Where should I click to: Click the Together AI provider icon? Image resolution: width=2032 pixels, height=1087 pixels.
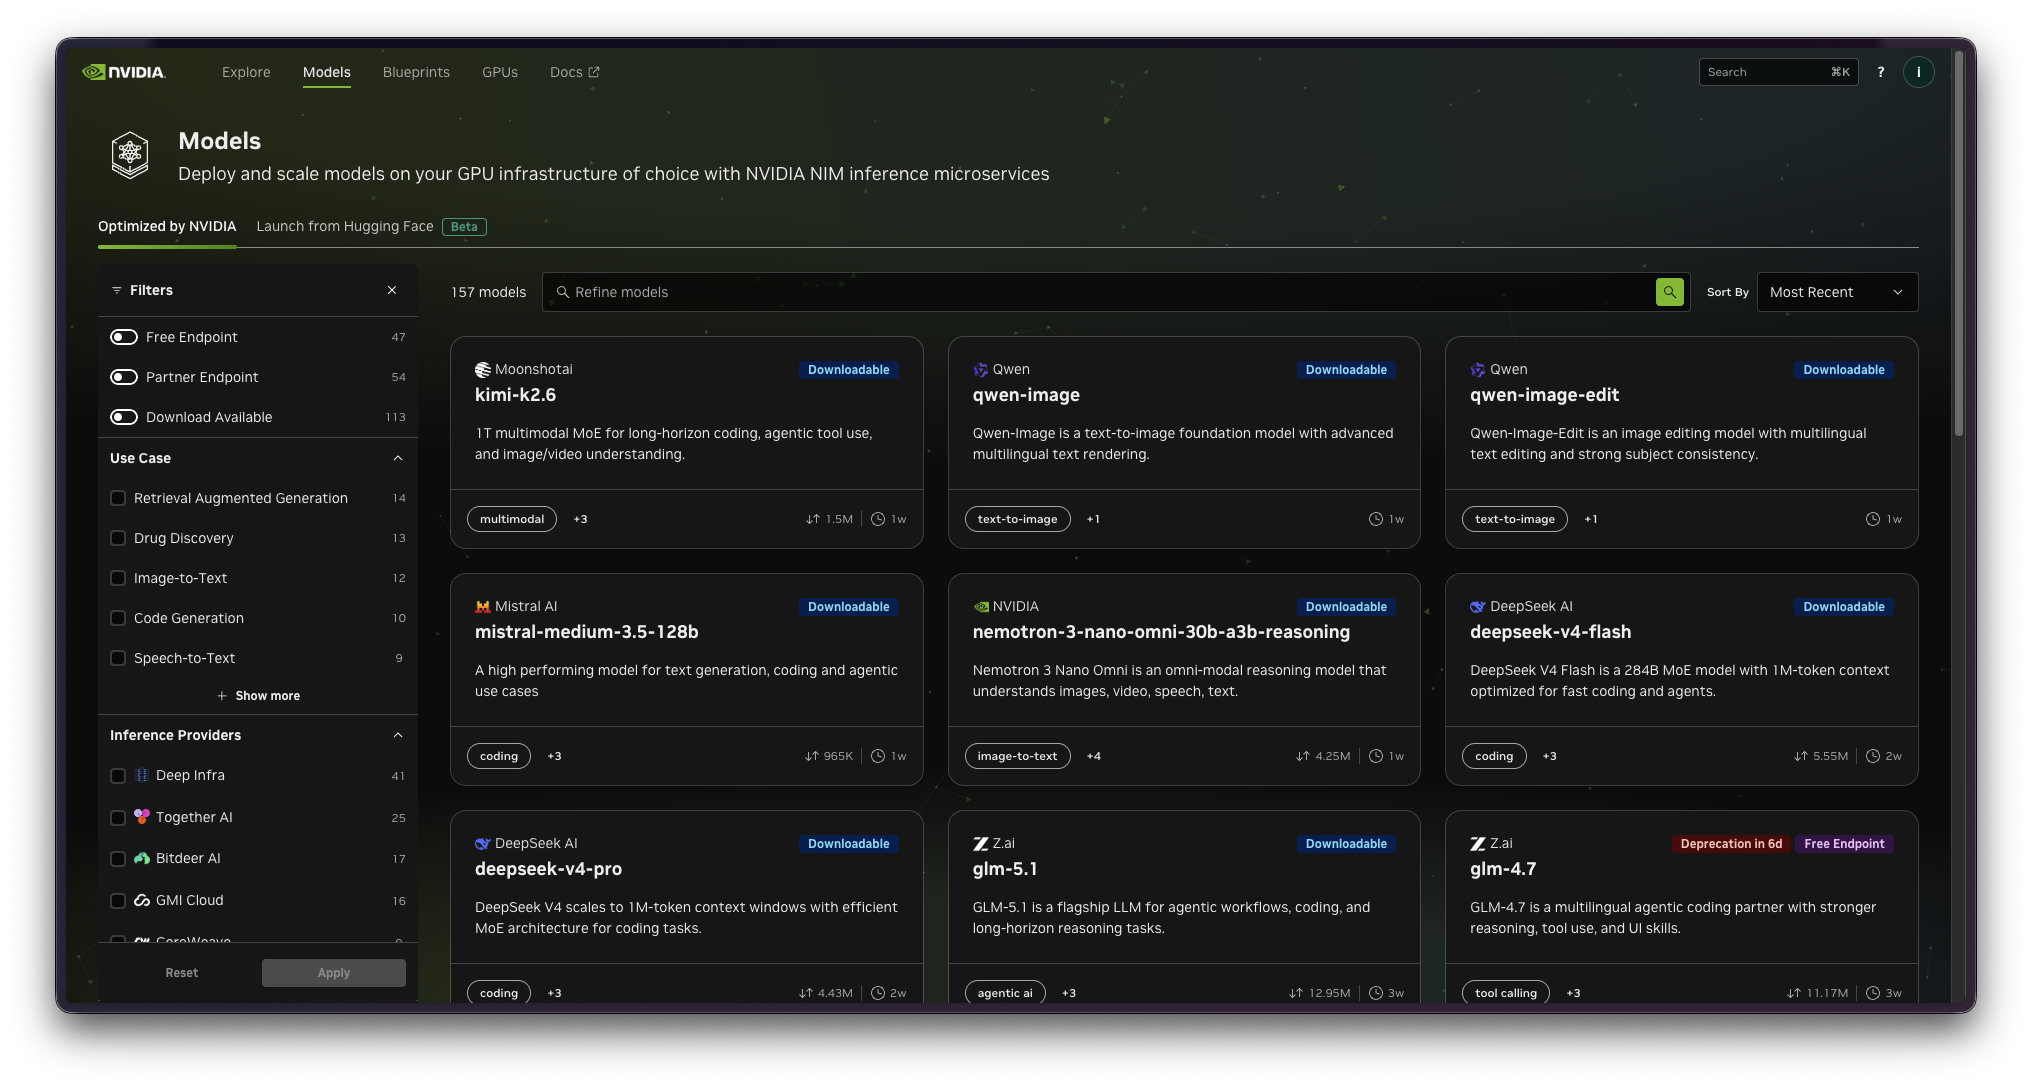(x=142, y=817)
